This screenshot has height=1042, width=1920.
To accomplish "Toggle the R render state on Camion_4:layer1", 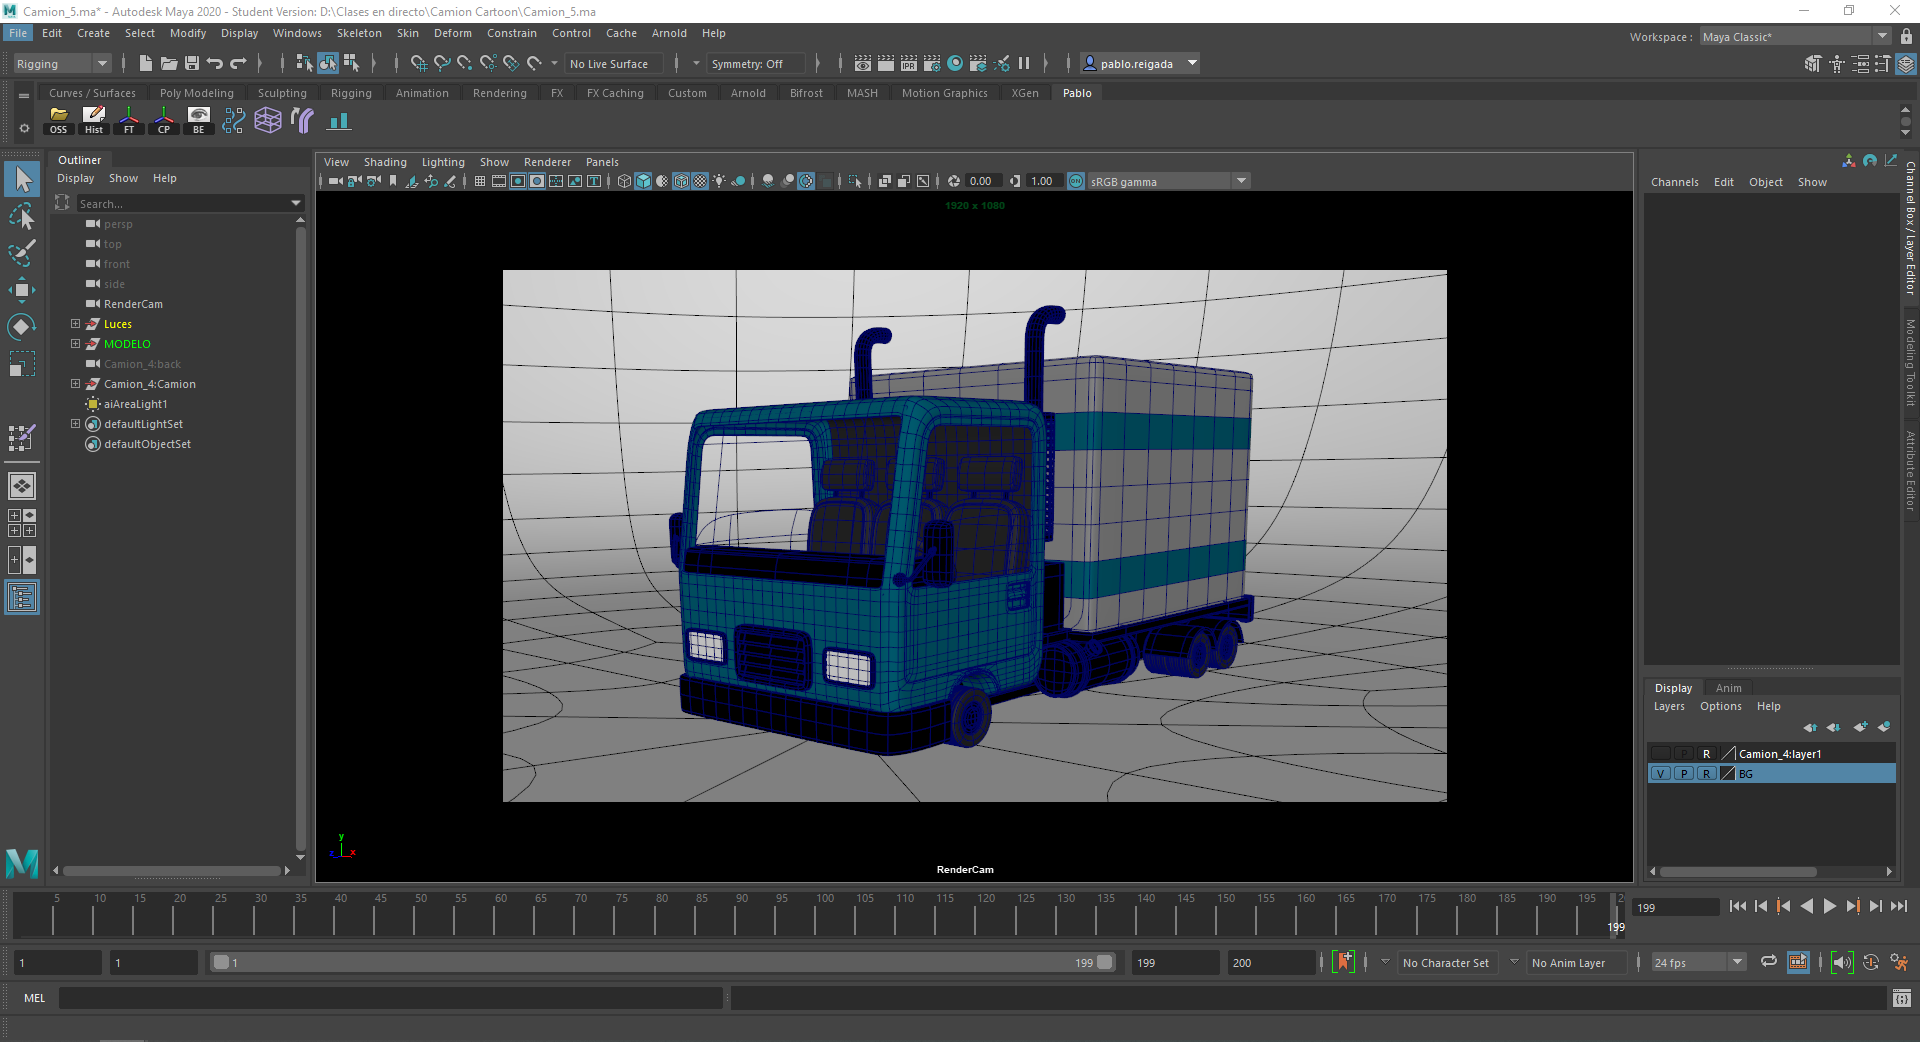I will coord(1707,754).
